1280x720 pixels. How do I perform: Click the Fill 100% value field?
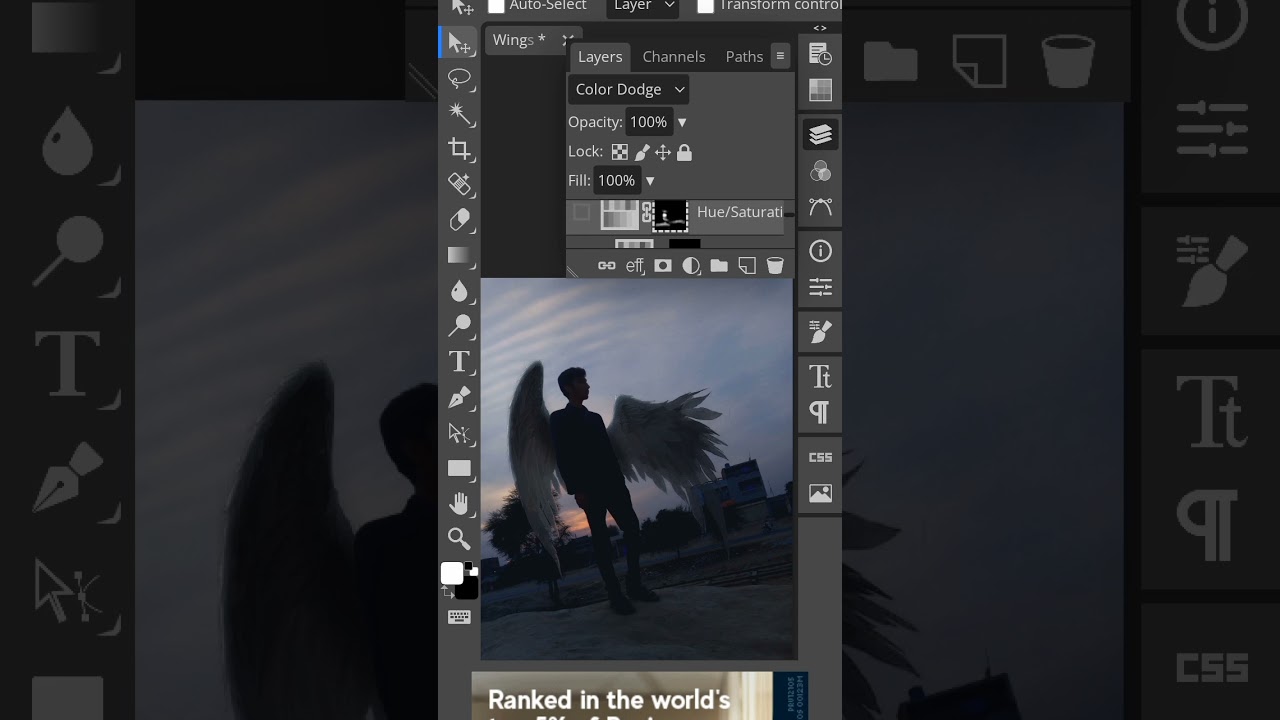(617, 181)
